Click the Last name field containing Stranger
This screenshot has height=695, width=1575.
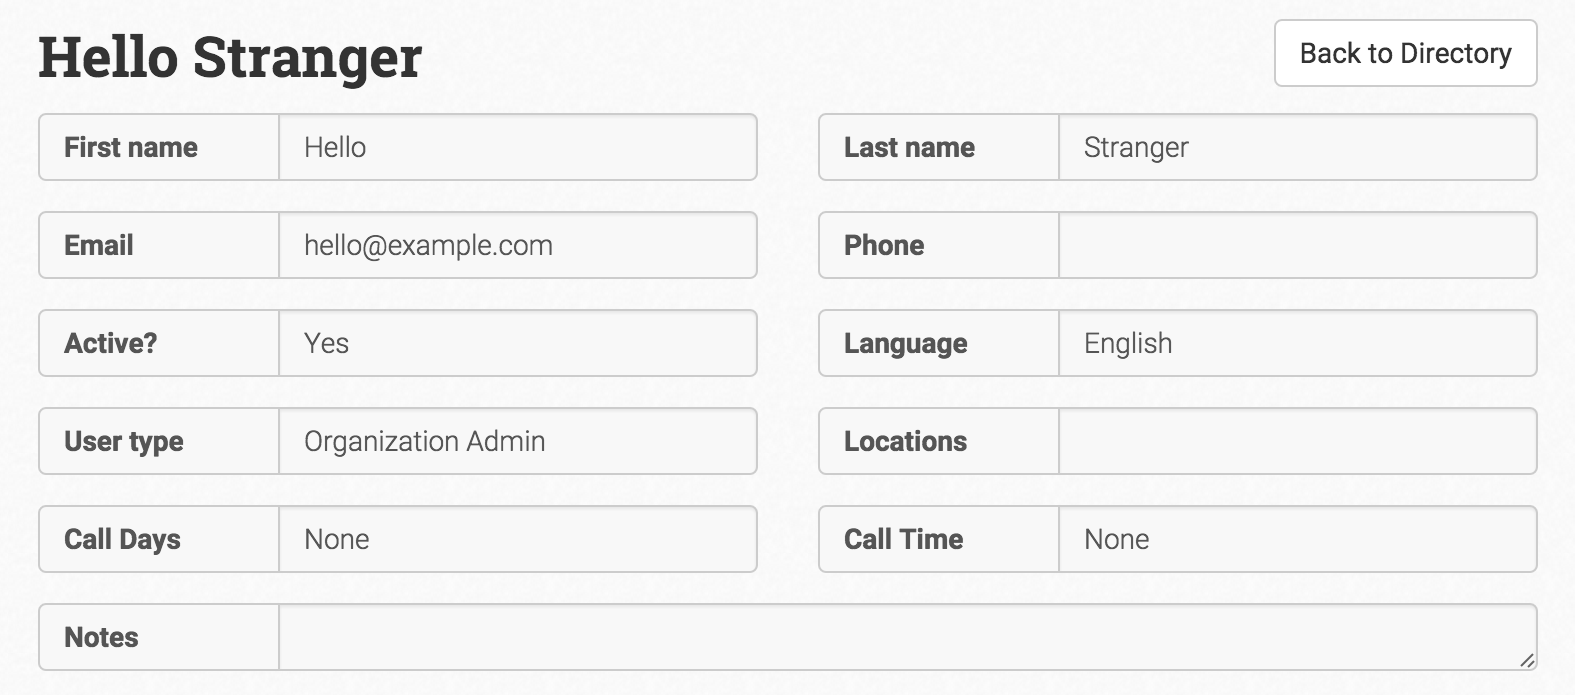[1297, 147]
